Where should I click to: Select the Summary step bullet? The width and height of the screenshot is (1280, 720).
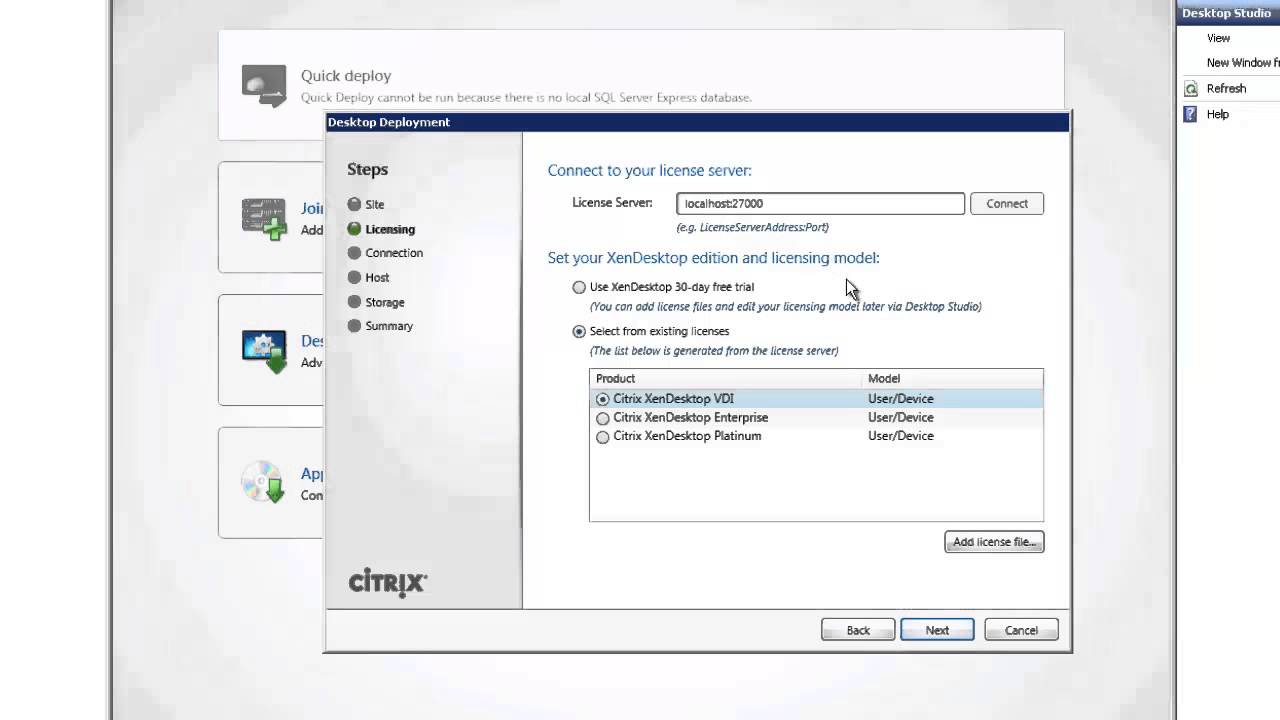click(x=354, y=326)
